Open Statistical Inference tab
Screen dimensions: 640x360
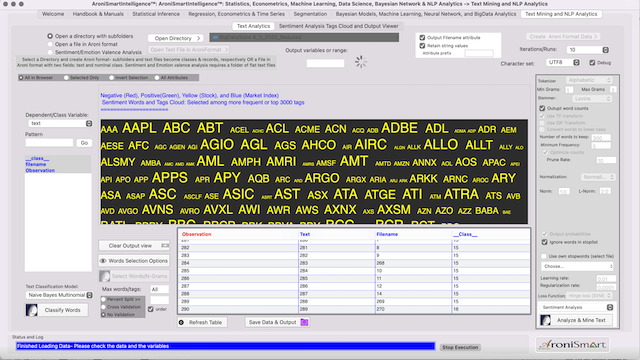(x=156, y=14)
